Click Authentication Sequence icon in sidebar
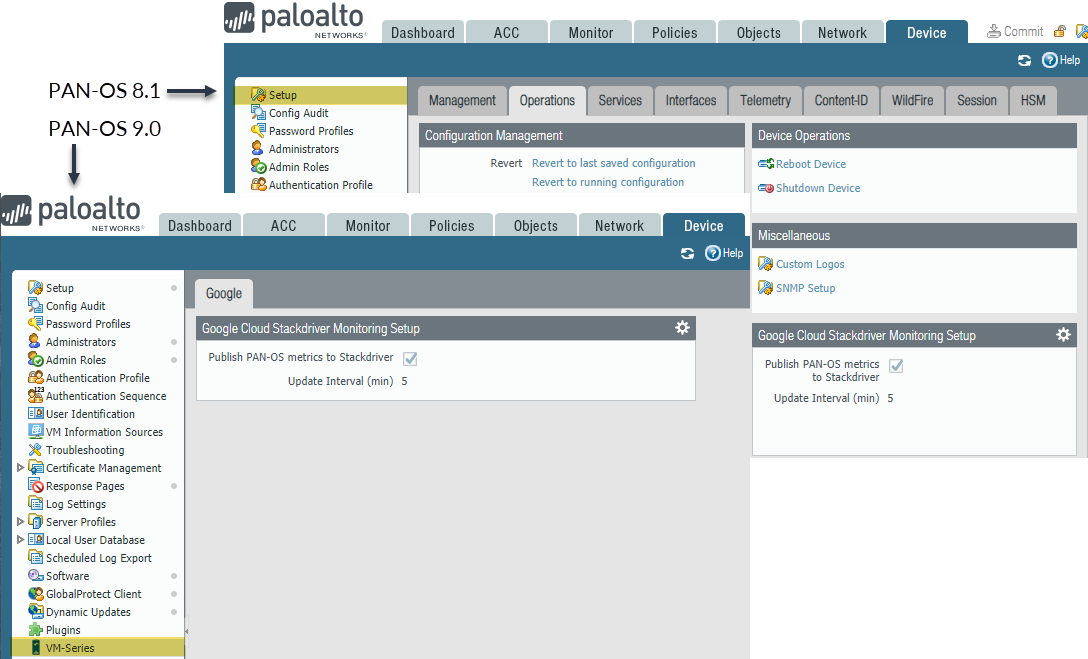Screen dimensions: 1088x659 [x=35, y=395]
